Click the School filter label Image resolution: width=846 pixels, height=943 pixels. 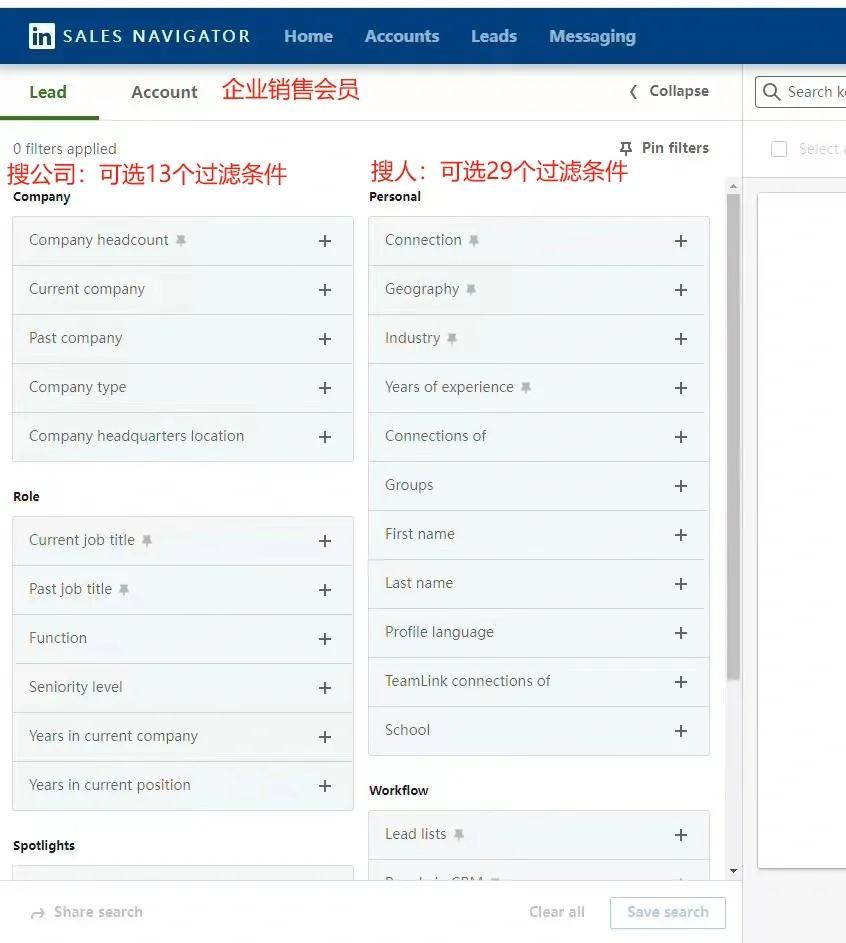pyautogui.click(x=408, y=730)
